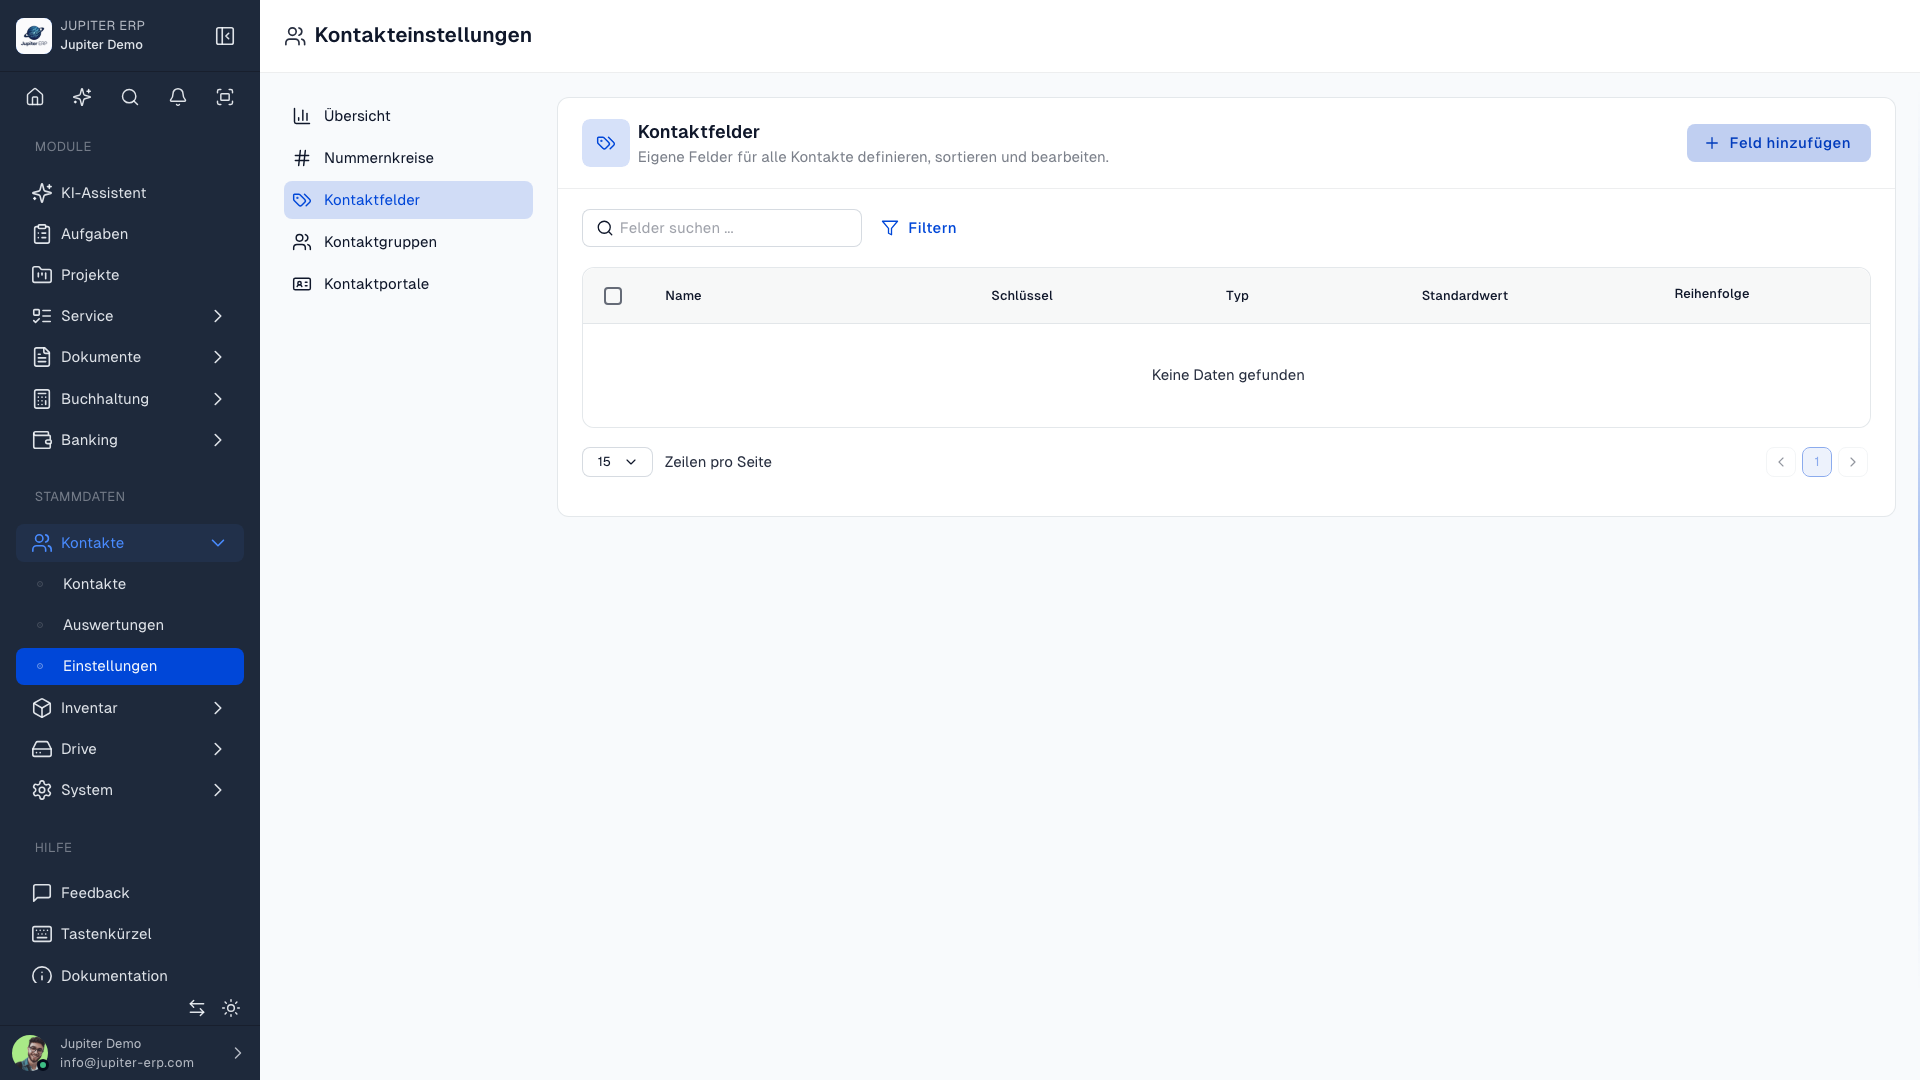This screenshot has height=1080, width=1920.
Task: Open the Jupiter Demo user account menu
Action: pos(130,1053)
